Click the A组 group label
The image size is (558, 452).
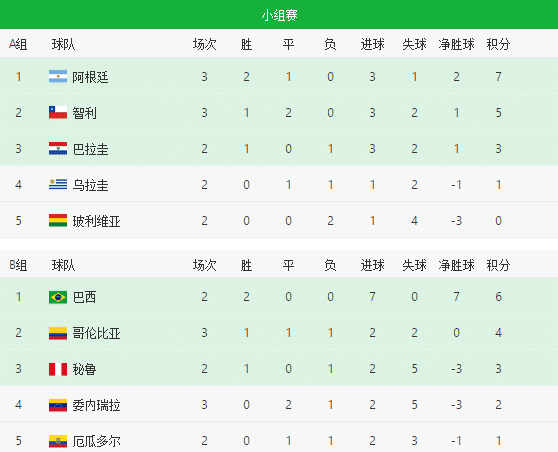[18, 44]
